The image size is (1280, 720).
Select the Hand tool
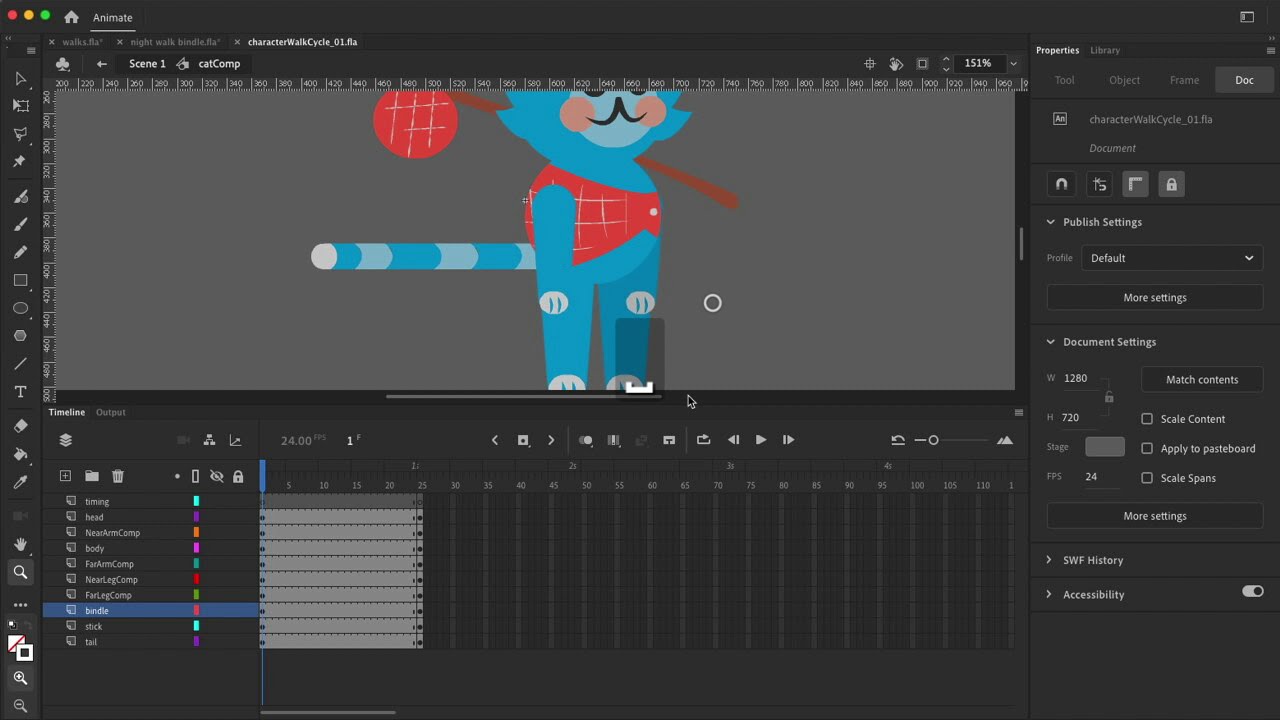pyautogui.click(x=20, y=544)
